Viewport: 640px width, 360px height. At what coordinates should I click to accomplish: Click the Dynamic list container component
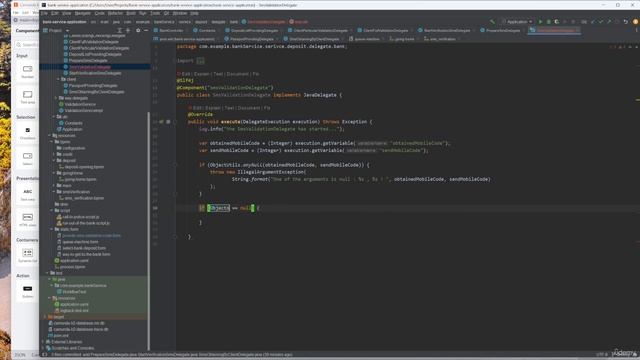coord(27,256)
